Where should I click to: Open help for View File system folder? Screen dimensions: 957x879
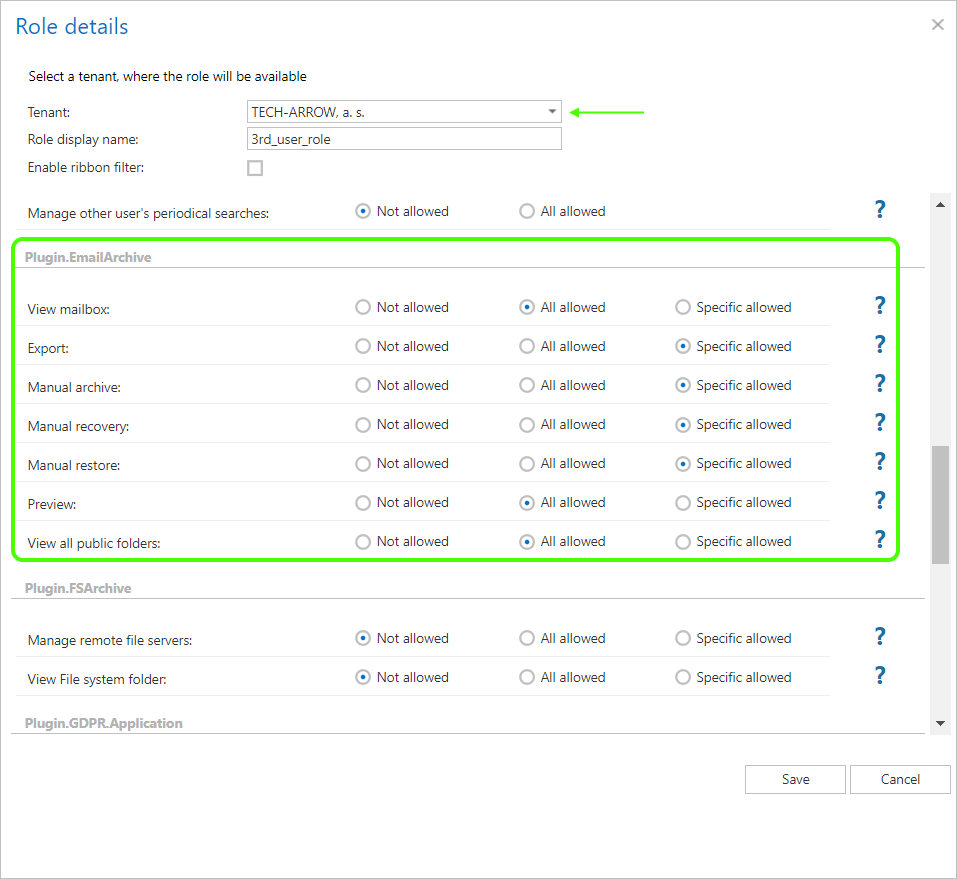click(880, 676)
